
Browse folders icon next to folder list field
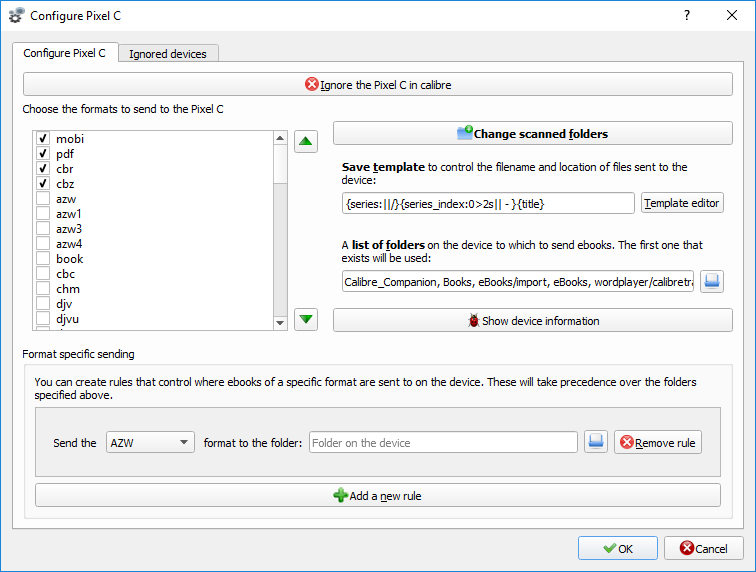(x=712, y=281)
